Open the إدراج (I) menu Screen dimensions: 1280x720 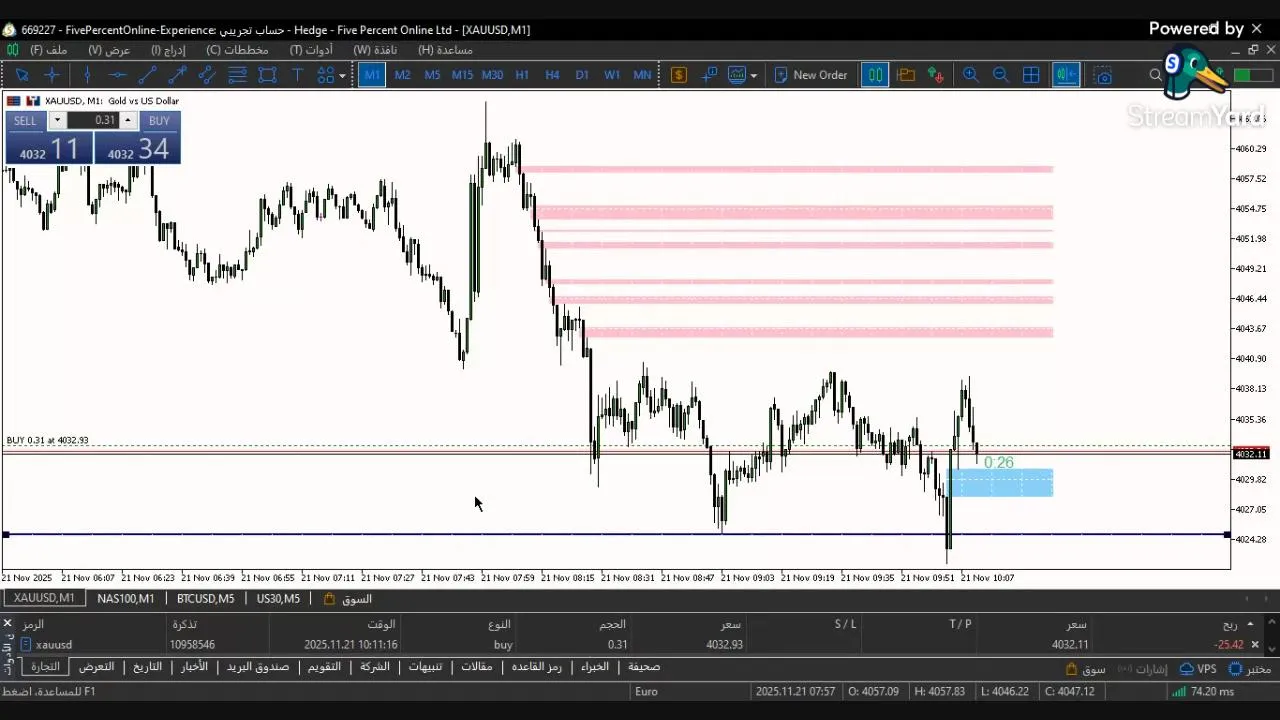[168, 50]
